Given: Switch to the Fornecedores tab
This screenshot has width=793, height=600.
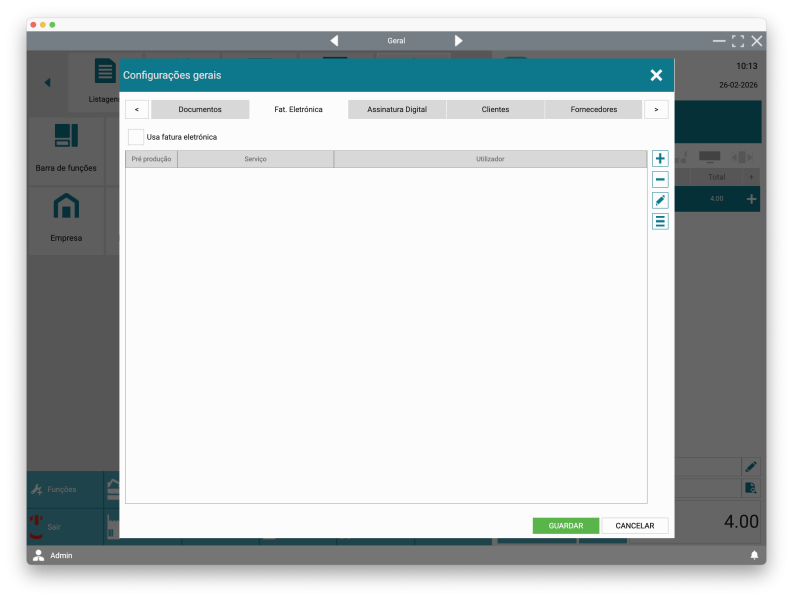Looking at the screenshot, I should point(593,109).
